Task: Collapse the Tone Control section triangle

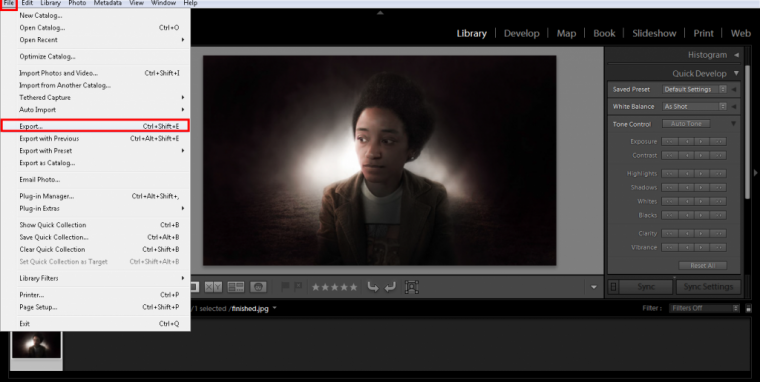Action: [733, 124]
